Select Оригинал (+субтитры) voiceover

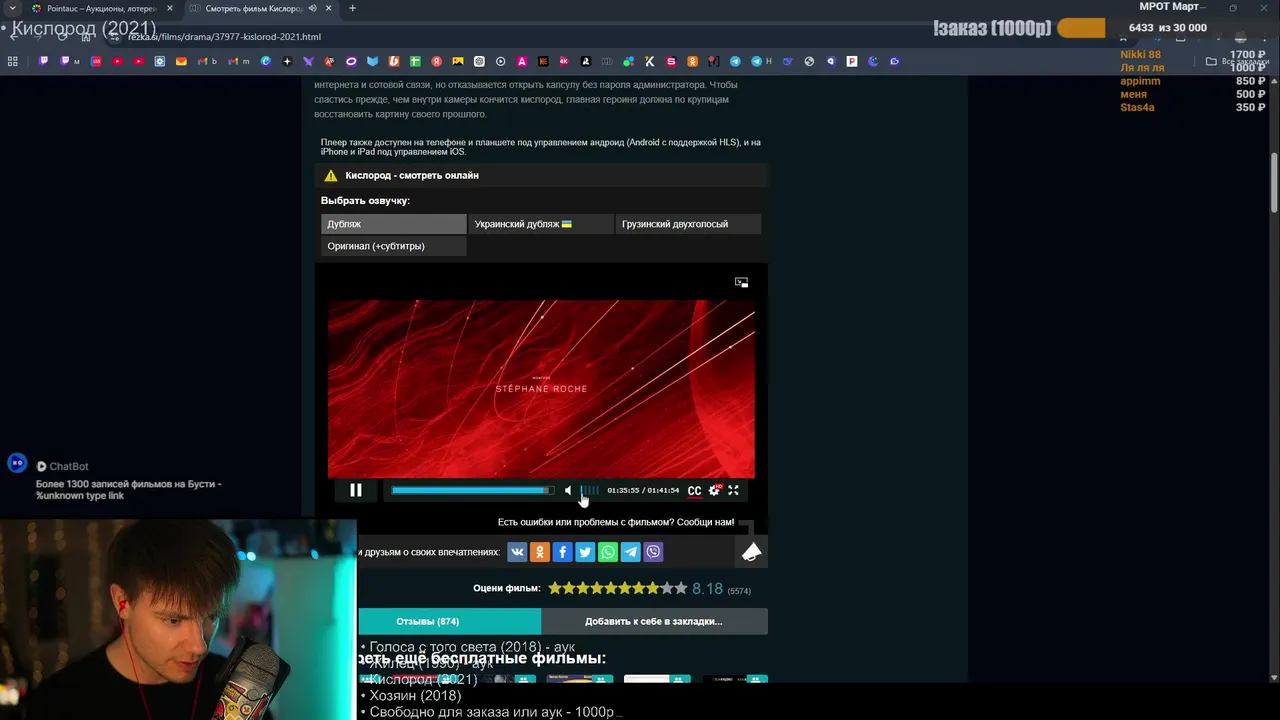tap(394, 246)
